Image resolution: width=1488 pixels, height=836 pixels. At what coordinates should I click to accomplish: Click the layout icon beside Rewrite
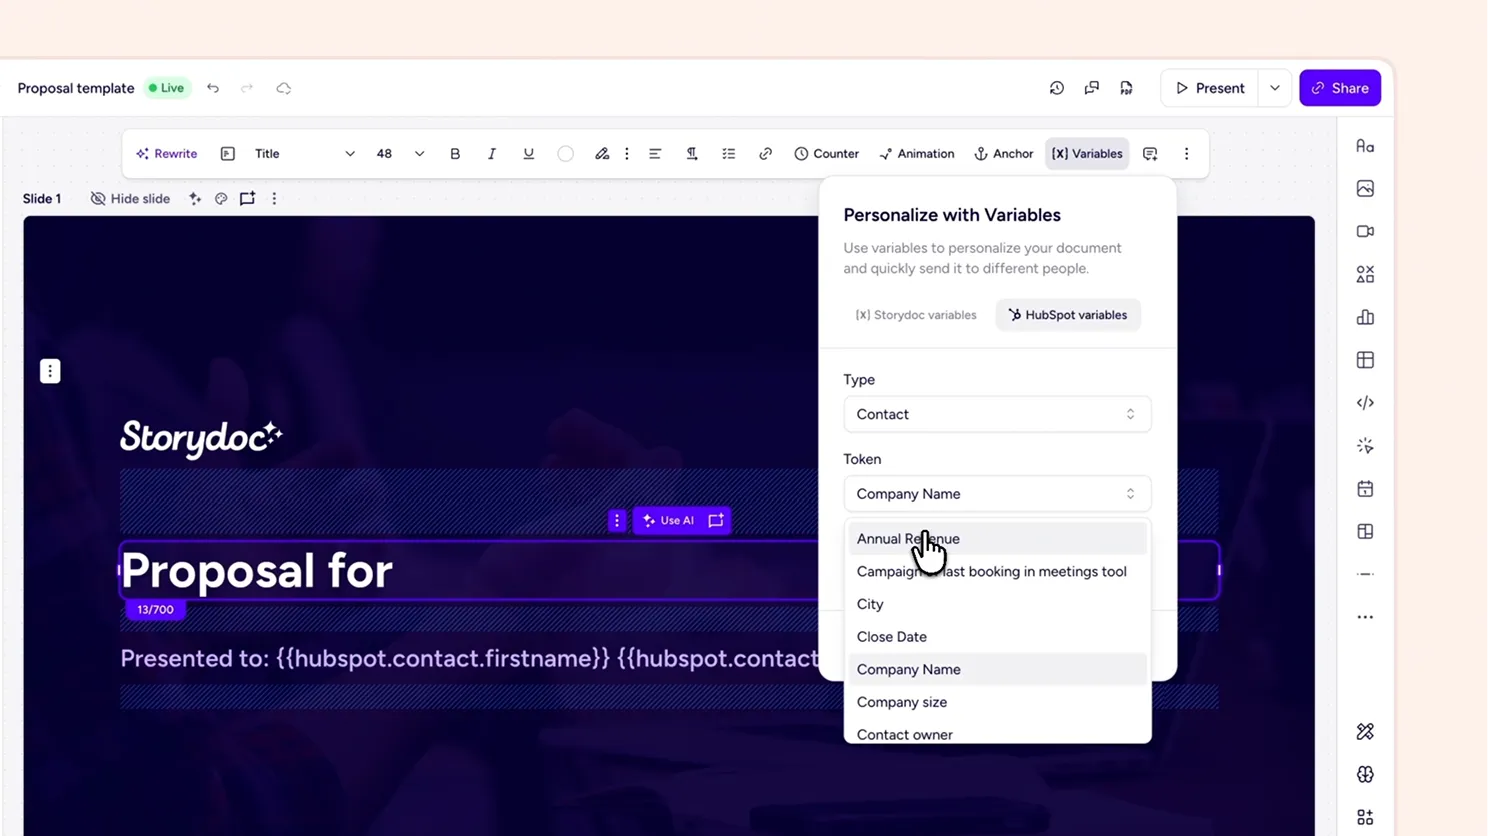tap(228, 154)
